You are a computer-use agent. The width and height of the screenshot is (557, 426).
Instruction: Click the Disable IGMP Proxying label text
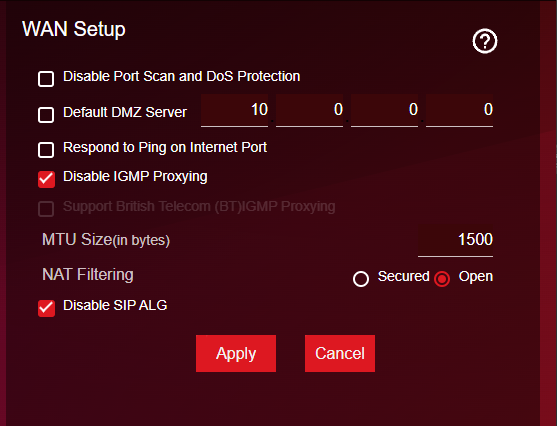pos(135,177)
